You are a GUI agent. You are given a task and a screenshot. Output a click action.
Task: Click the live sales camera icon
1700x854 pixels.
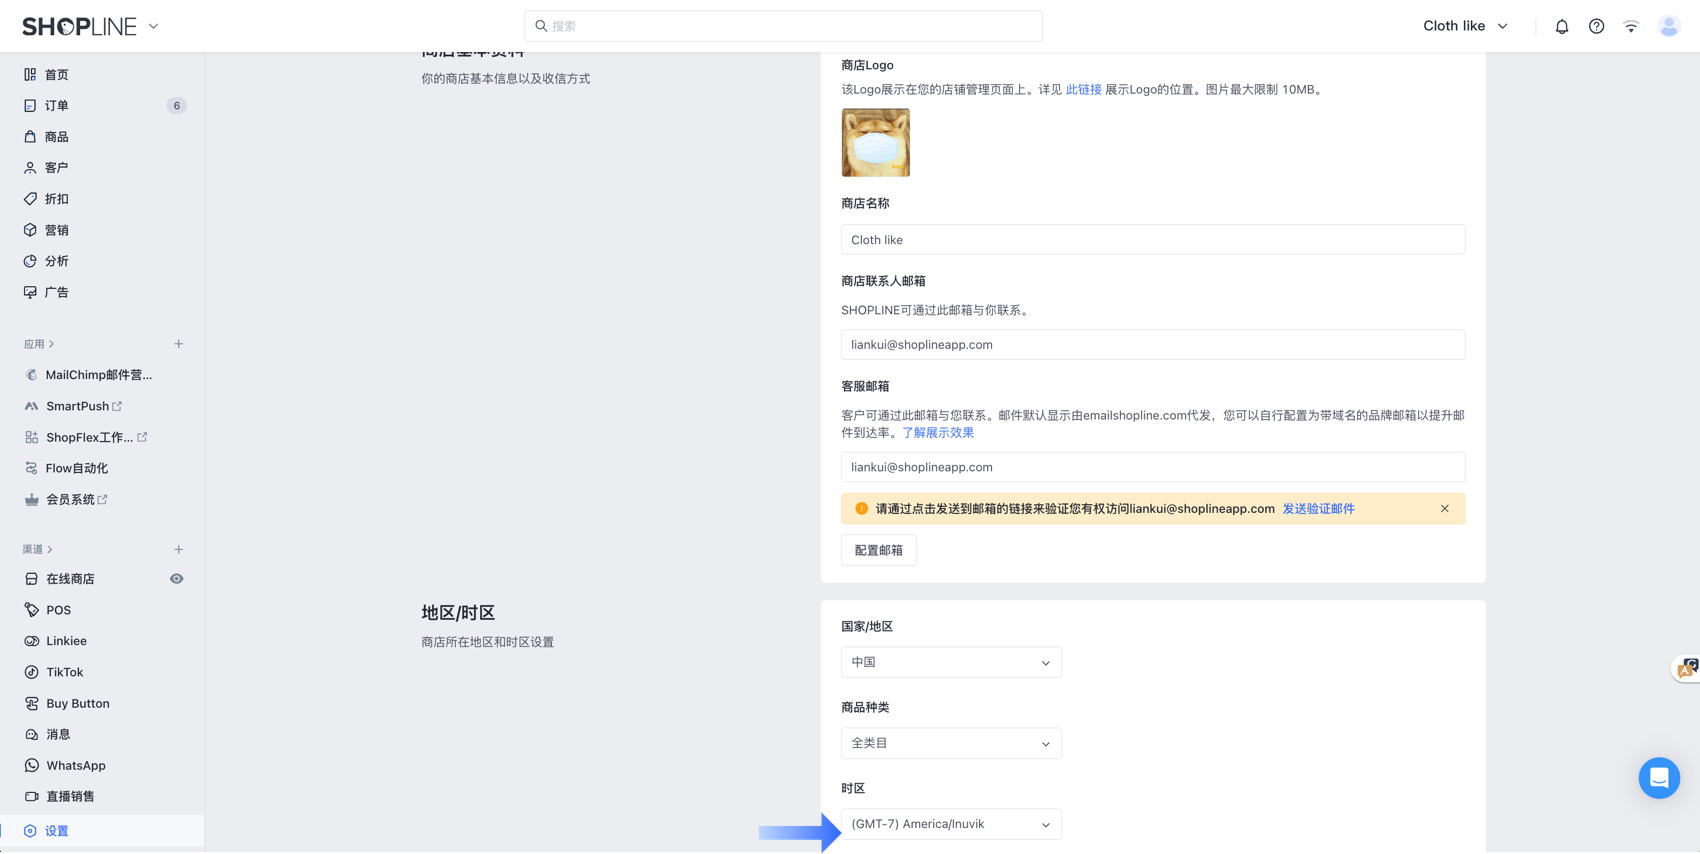coord(31,796)
